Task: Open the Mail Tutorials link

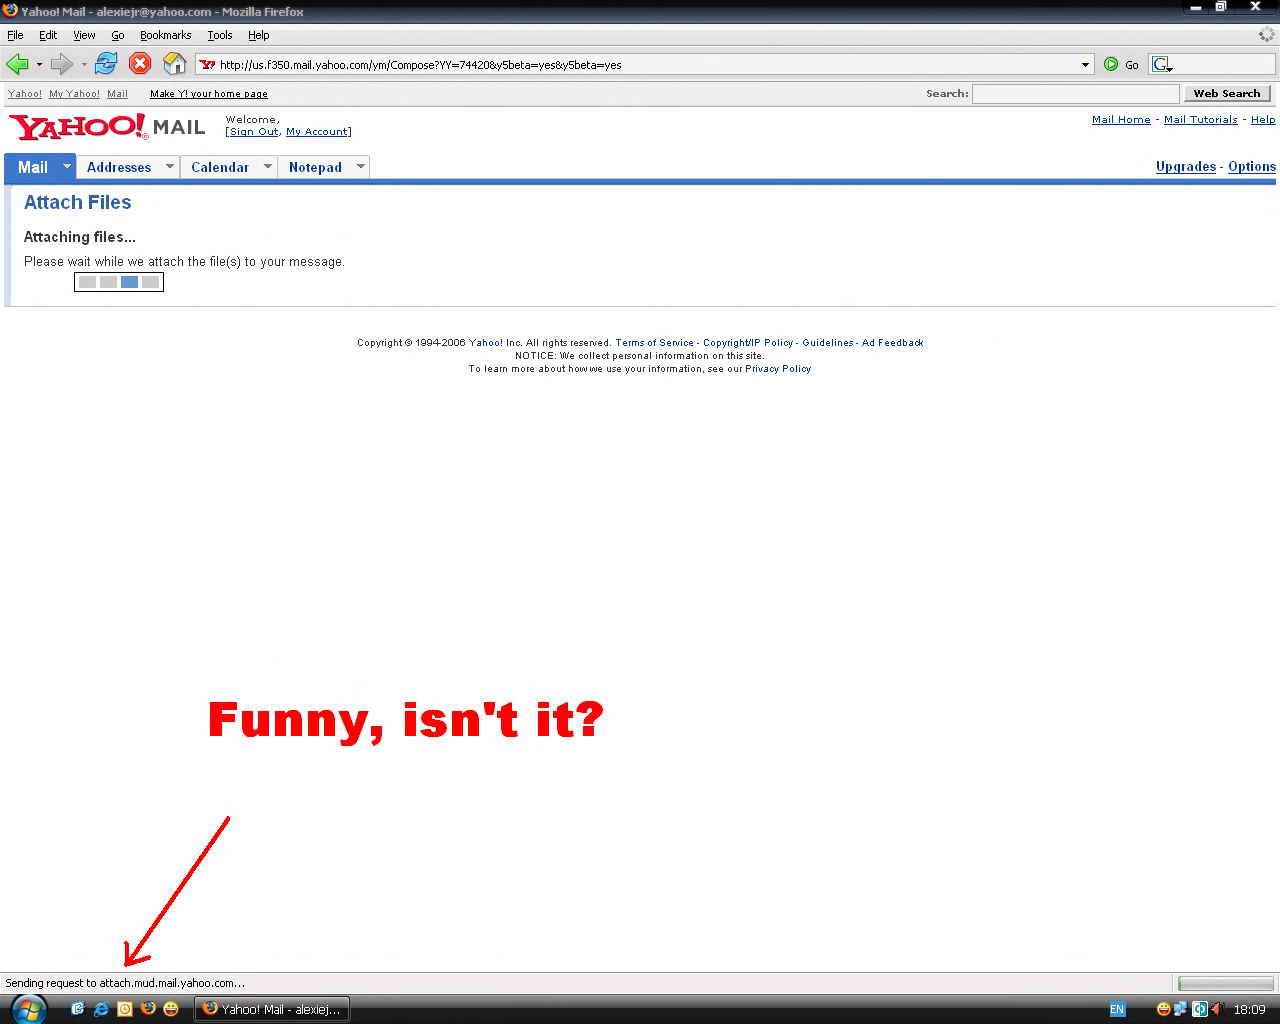Action: pyautogui.click(x=1200, y=119)
